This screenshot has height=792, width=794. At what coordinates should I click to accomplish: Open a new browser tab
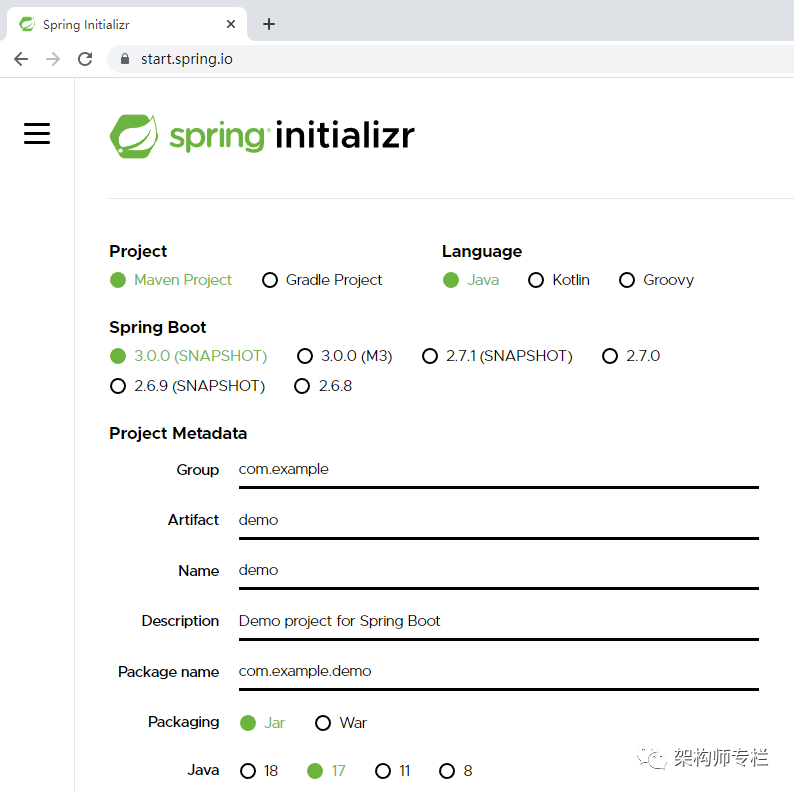[x=269, y=24]
